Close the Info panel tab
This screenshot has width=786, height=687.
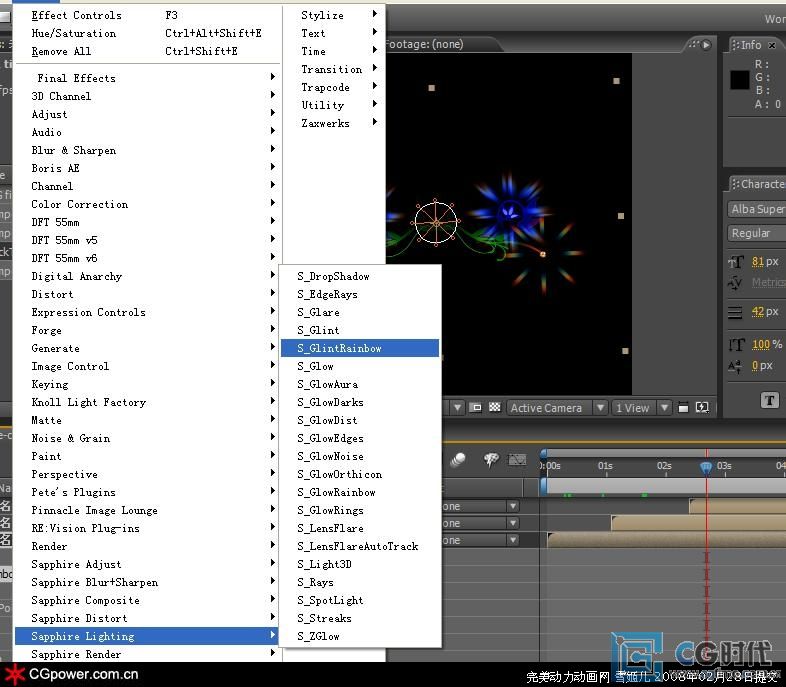point(772,45)
